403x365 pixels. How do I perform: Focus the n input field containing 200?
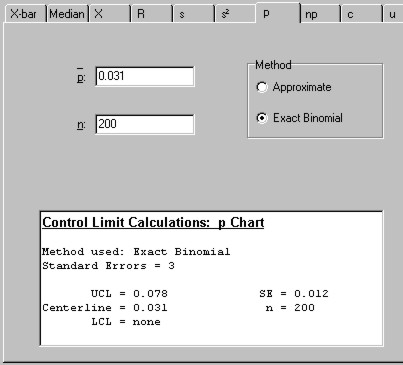[x=145, y=124]
